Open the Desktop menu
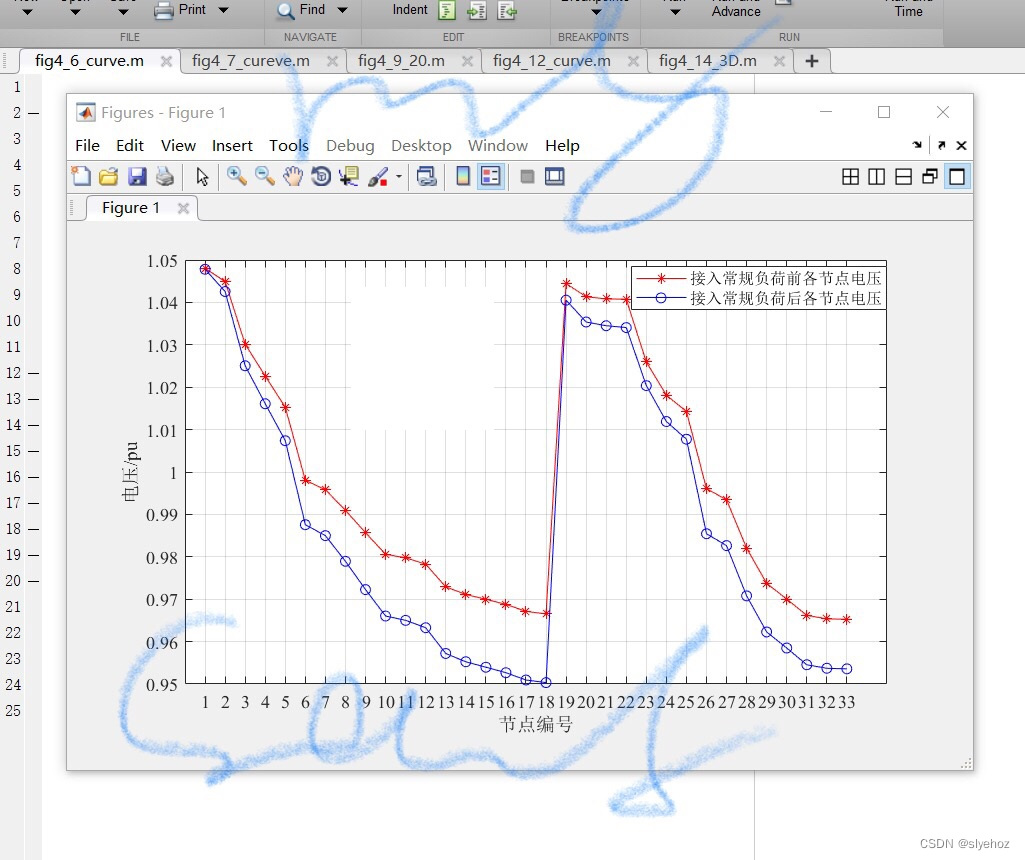 [x=422, y=145]
